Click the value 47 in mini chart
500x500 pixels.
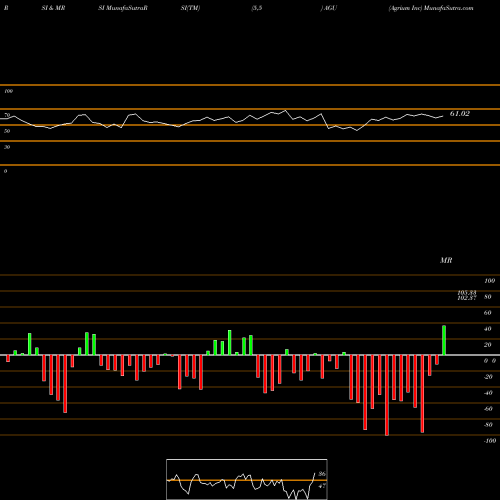322,486
